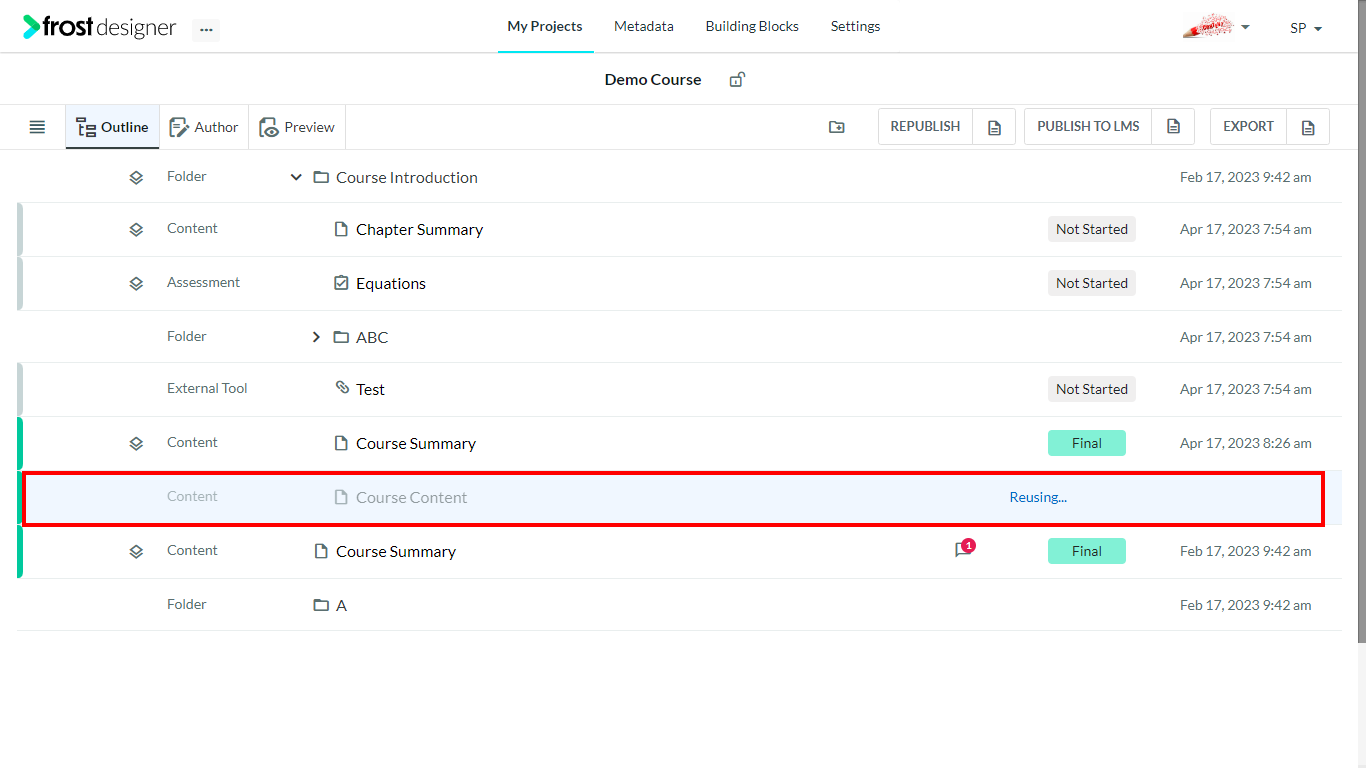Click Final status on Apr 17 Course Summary
This screenshot has width=1366, height=768.
pyautogui.click(x=1087, y=443)
